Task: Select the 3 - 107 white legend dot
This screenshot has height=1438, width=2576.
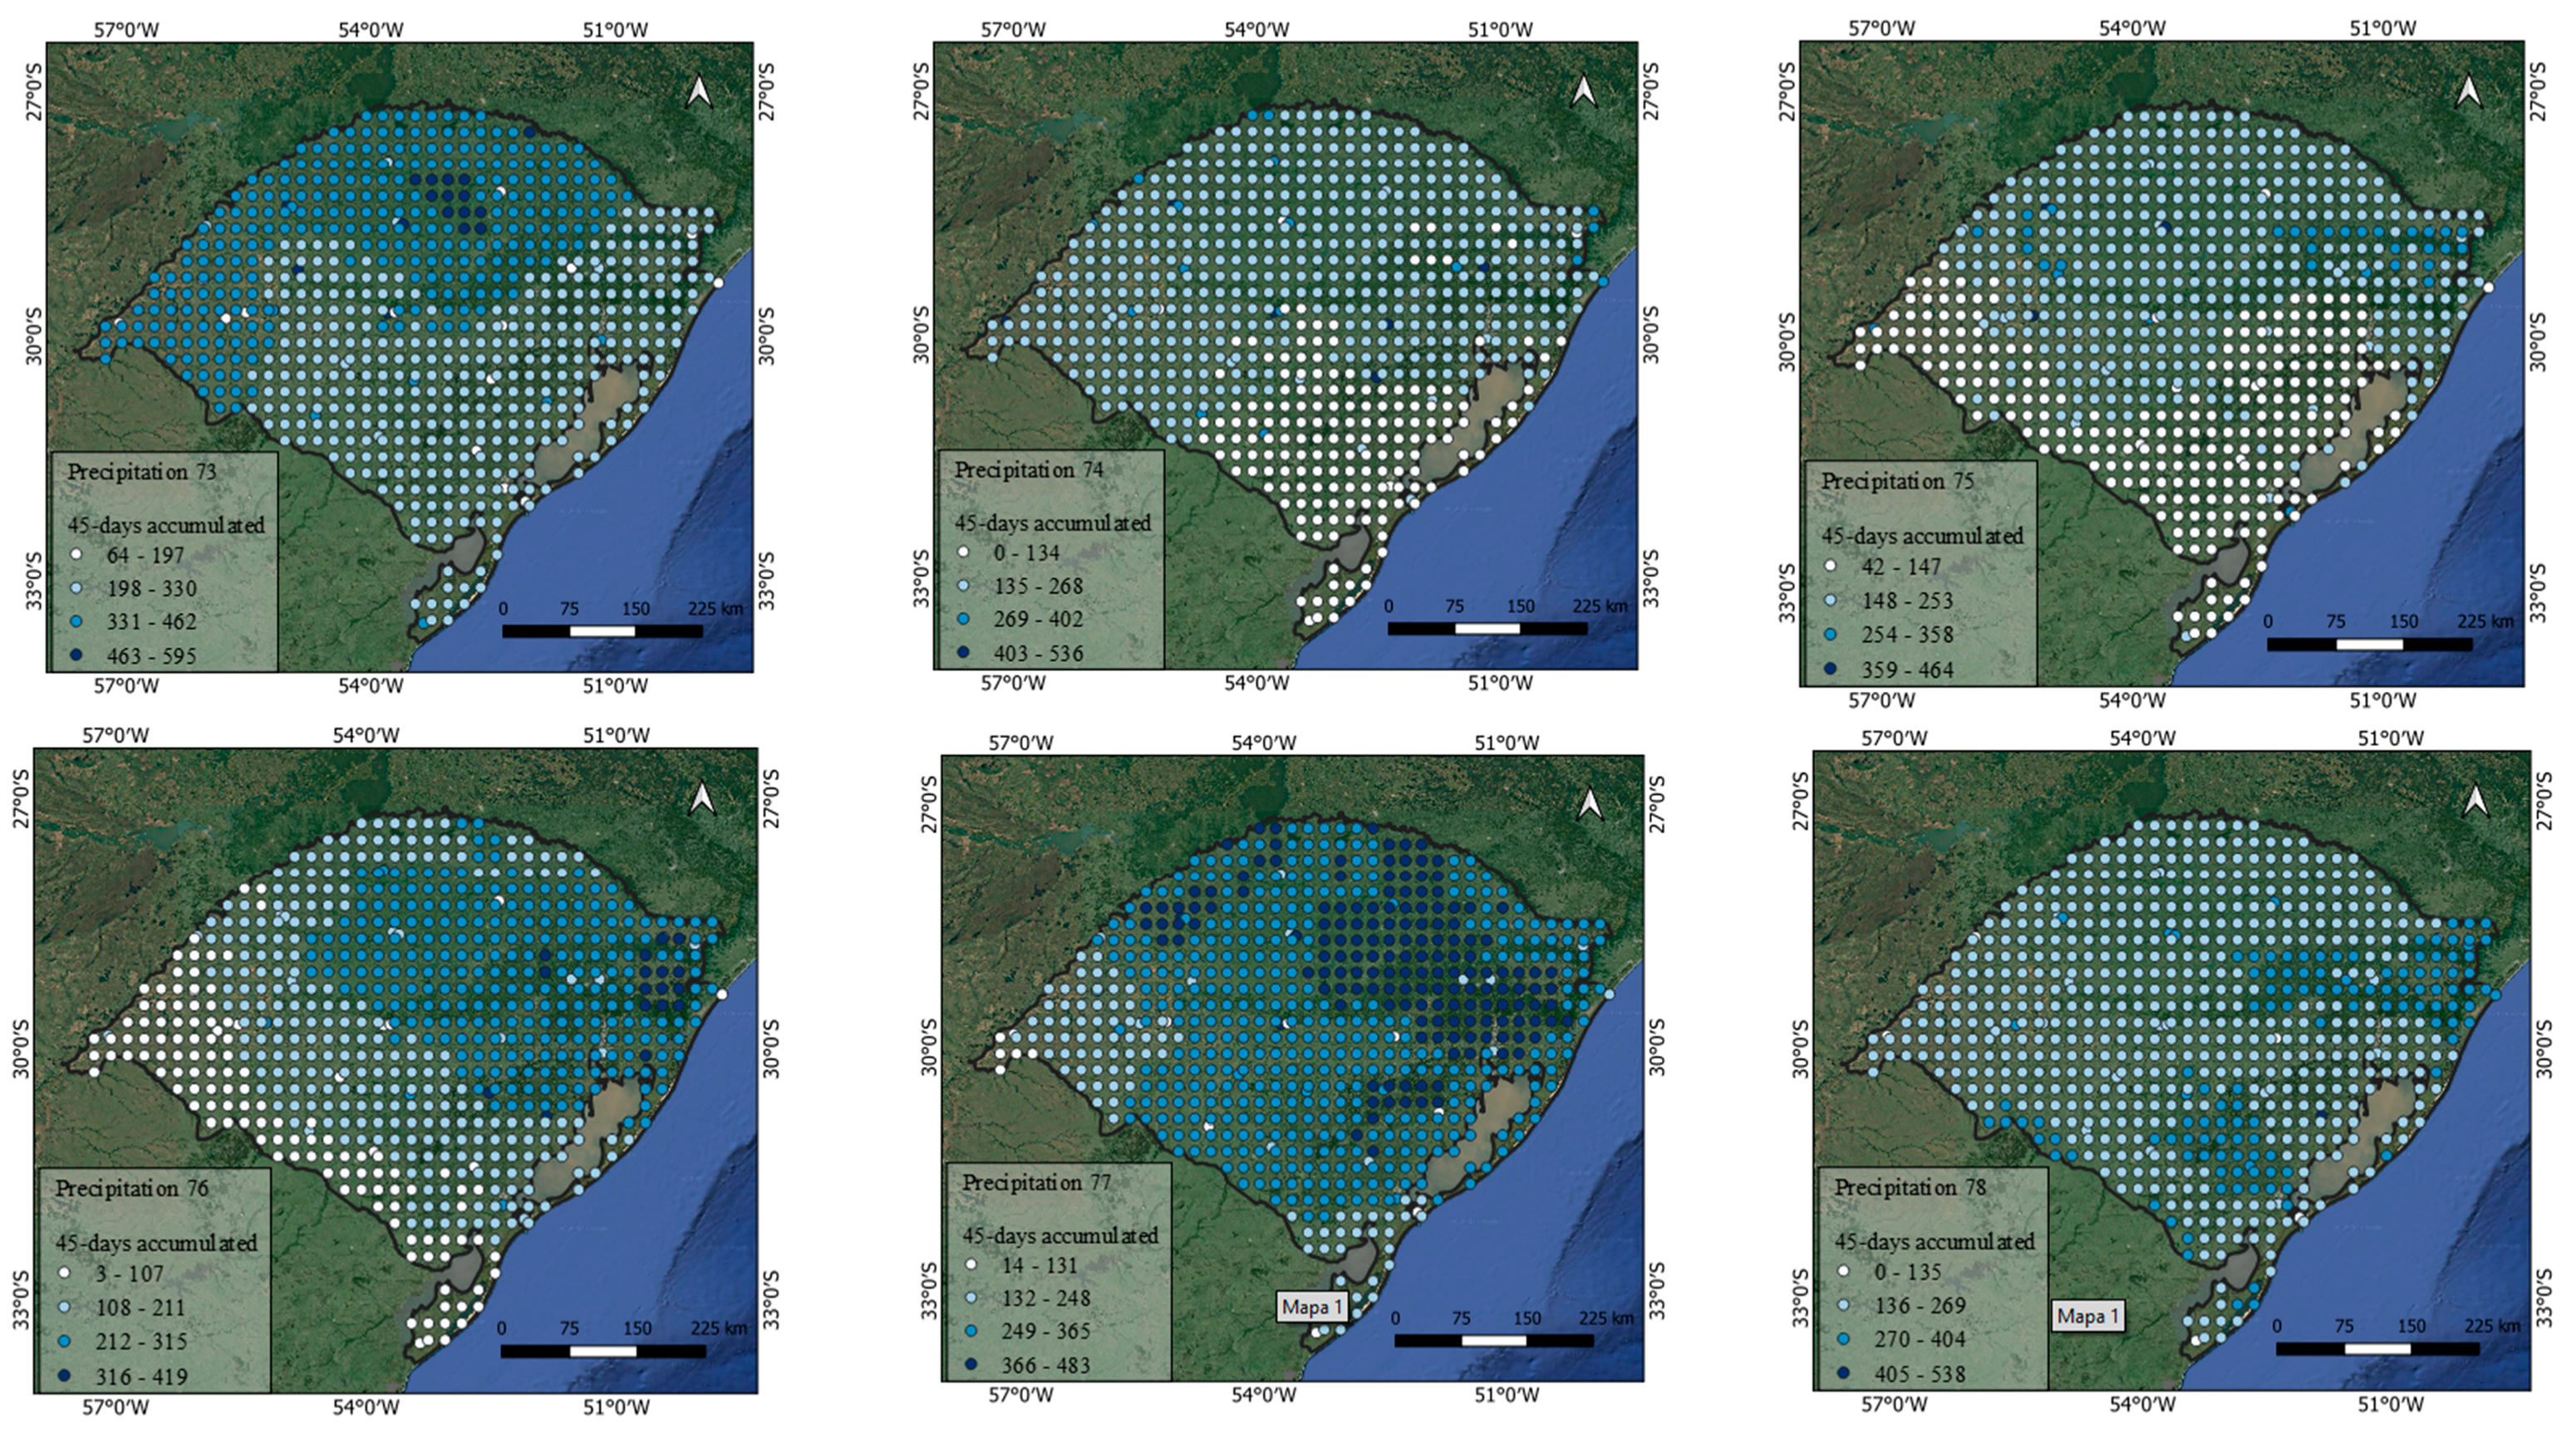Action: pyautogui.click(x=63, y=1274)
